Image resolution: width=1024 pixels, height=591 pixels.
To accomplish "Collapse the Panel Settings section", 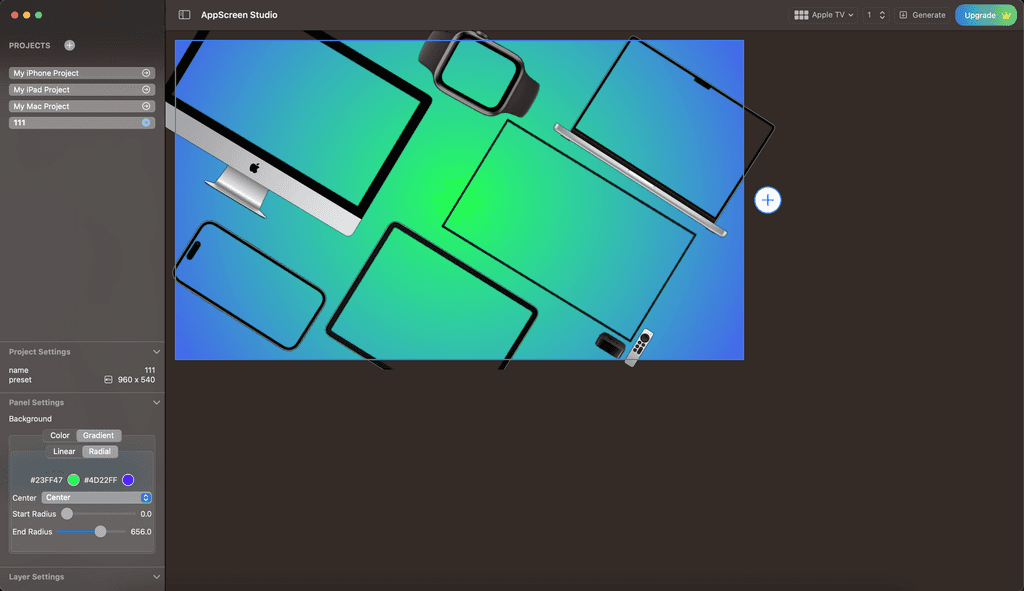I will pyautogui.click(x=156, y=402).
